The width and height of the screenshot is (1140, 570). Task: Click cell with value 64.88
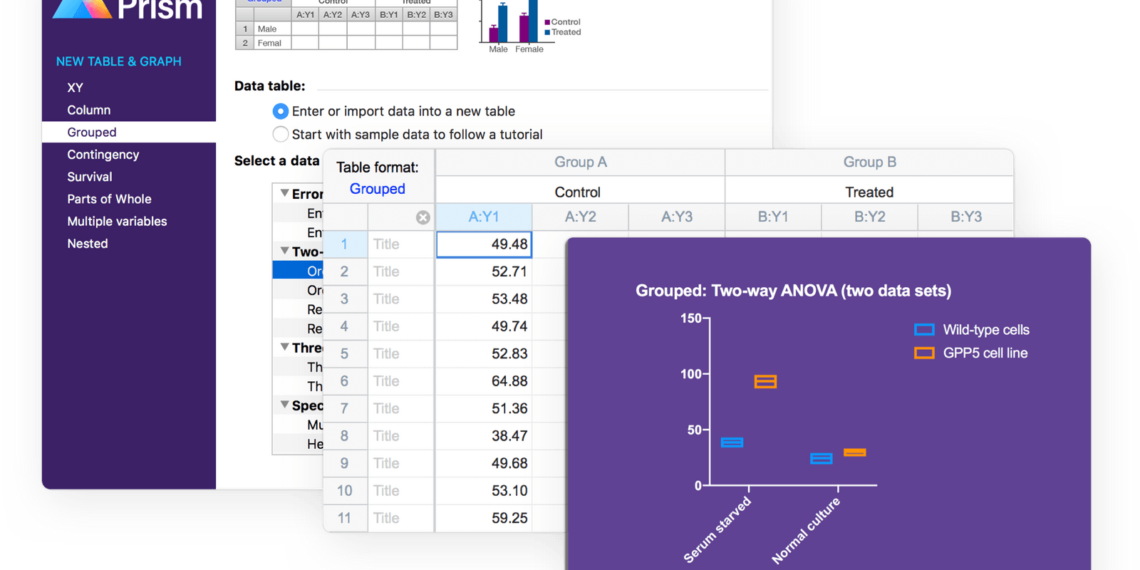(483, 381)
